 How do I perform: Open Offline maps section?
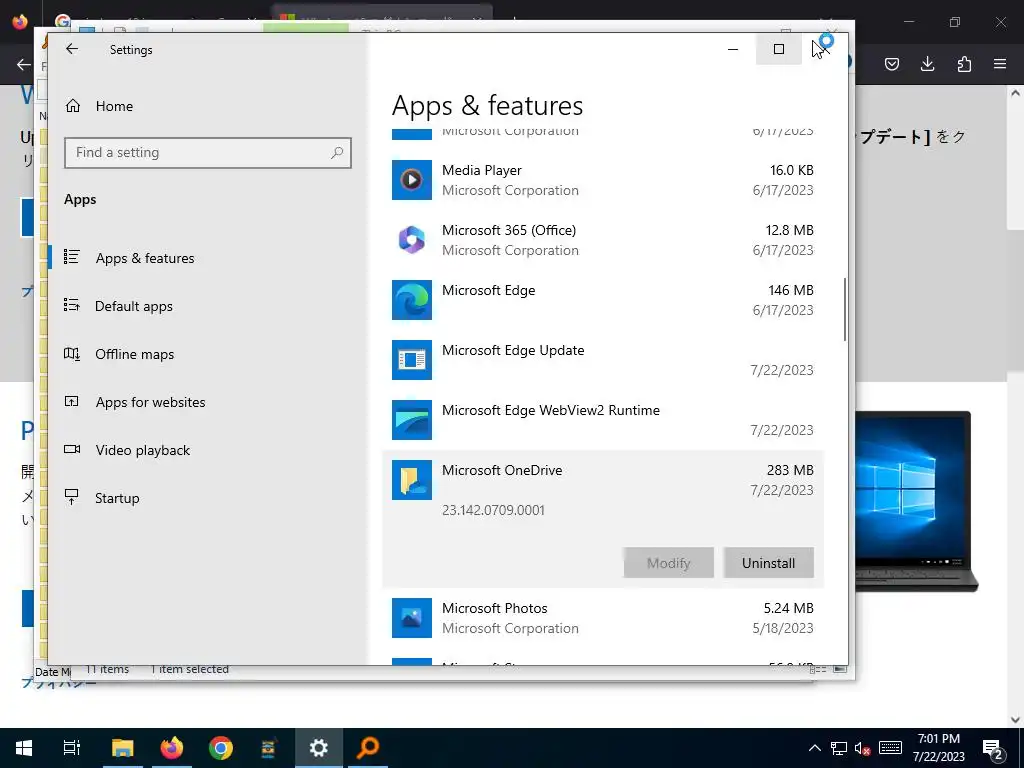(x=135, y=354)
